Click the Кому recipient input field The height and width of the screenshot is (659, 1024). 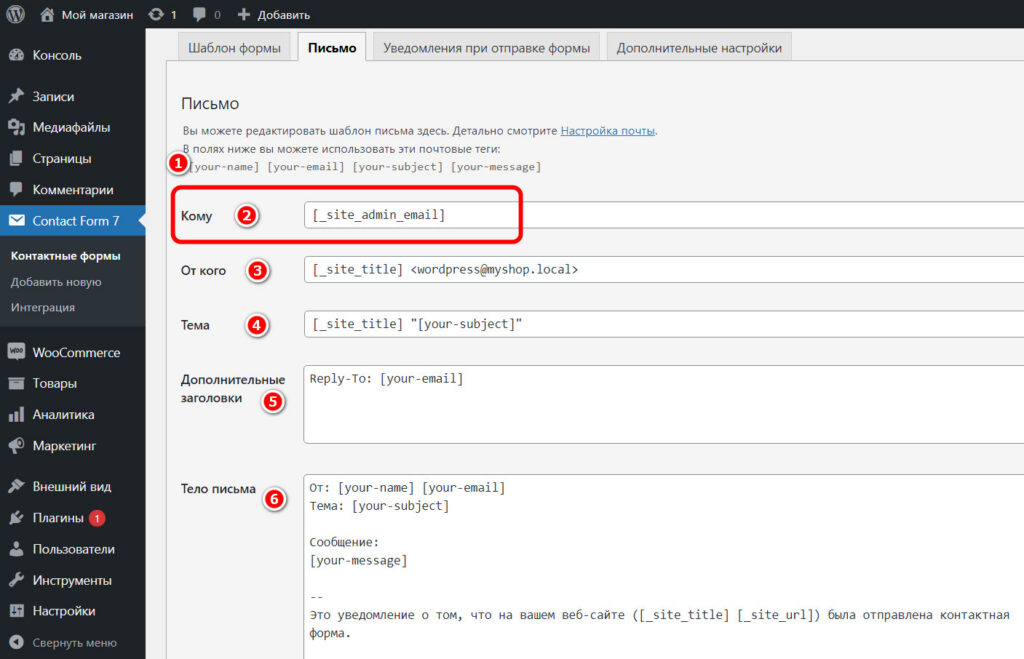point(664,215)
